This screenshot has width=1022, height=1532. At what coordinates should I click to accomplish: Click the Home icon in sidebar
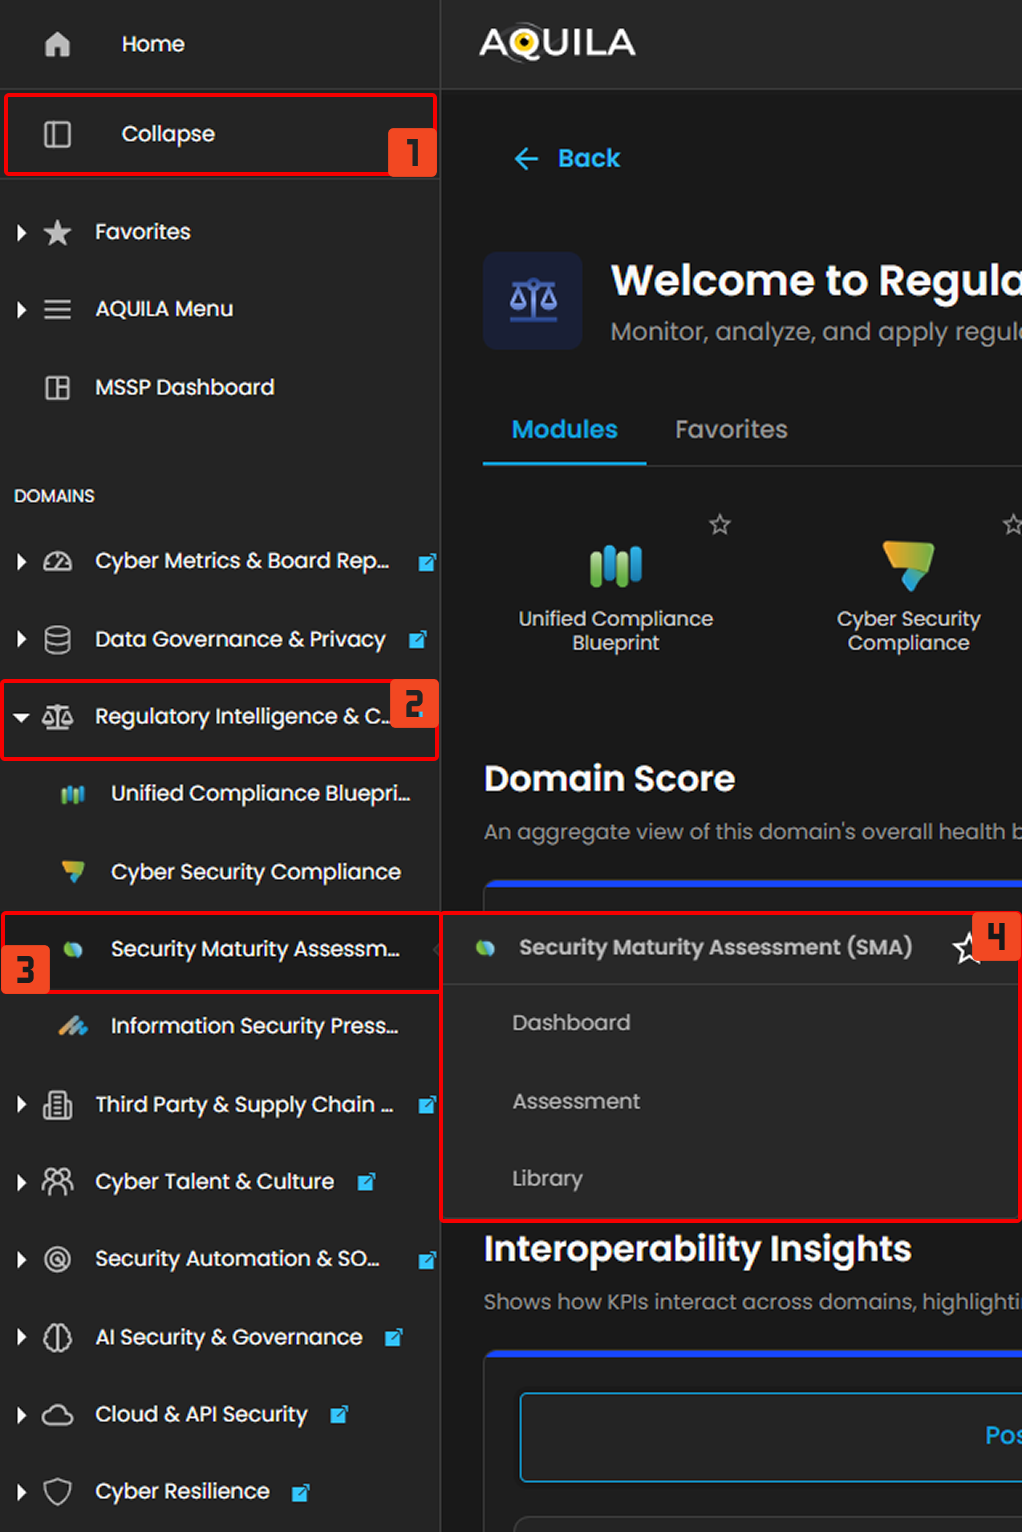click(58, 44)
